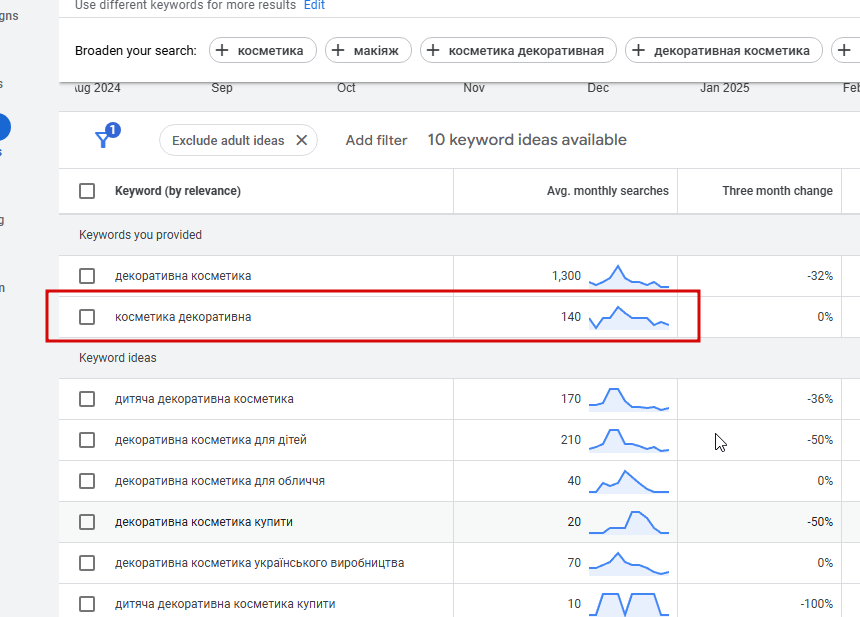Add 'декоративная косметика' suggestion chip
The height and width of the screenshot is (617, 860).
pyautogui.click(x=723, y=50)
